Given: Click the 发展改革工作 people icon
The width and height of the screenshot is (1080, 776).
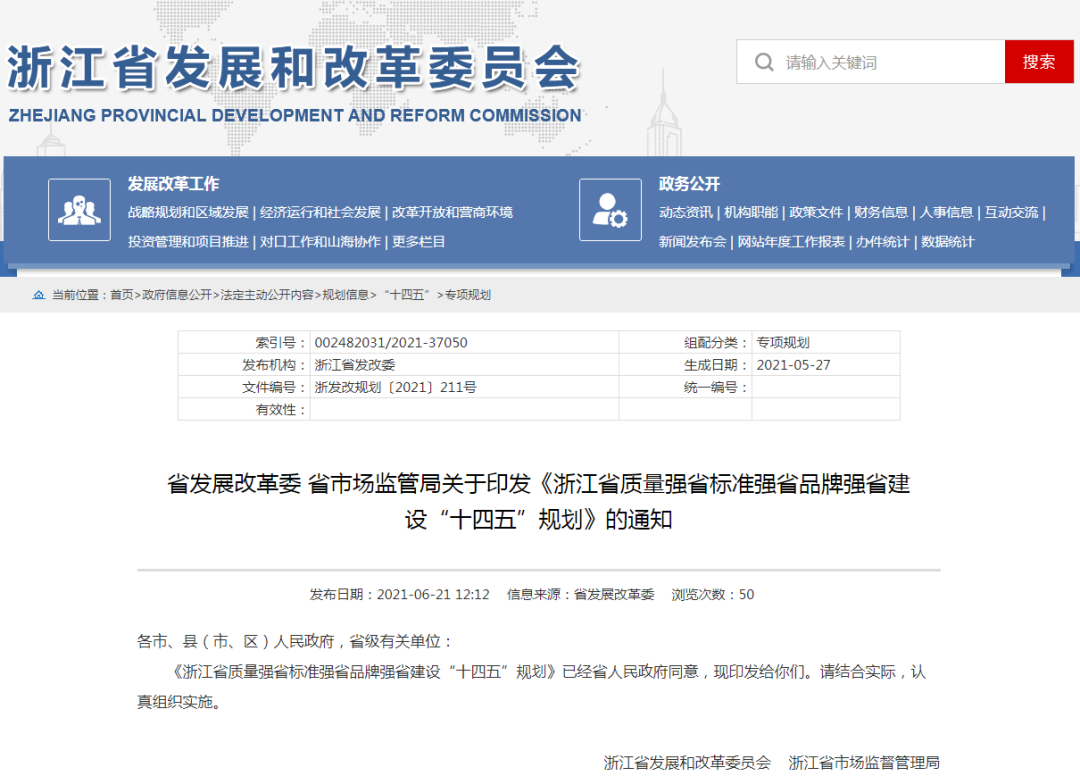Looking at the screenshot, I should click(x=79, y=209).
